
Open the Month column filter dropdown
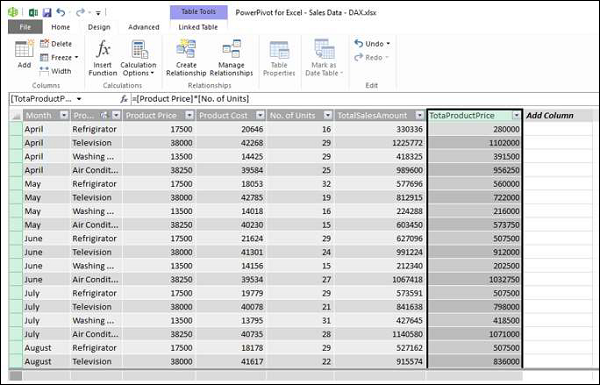coord(64,116)
